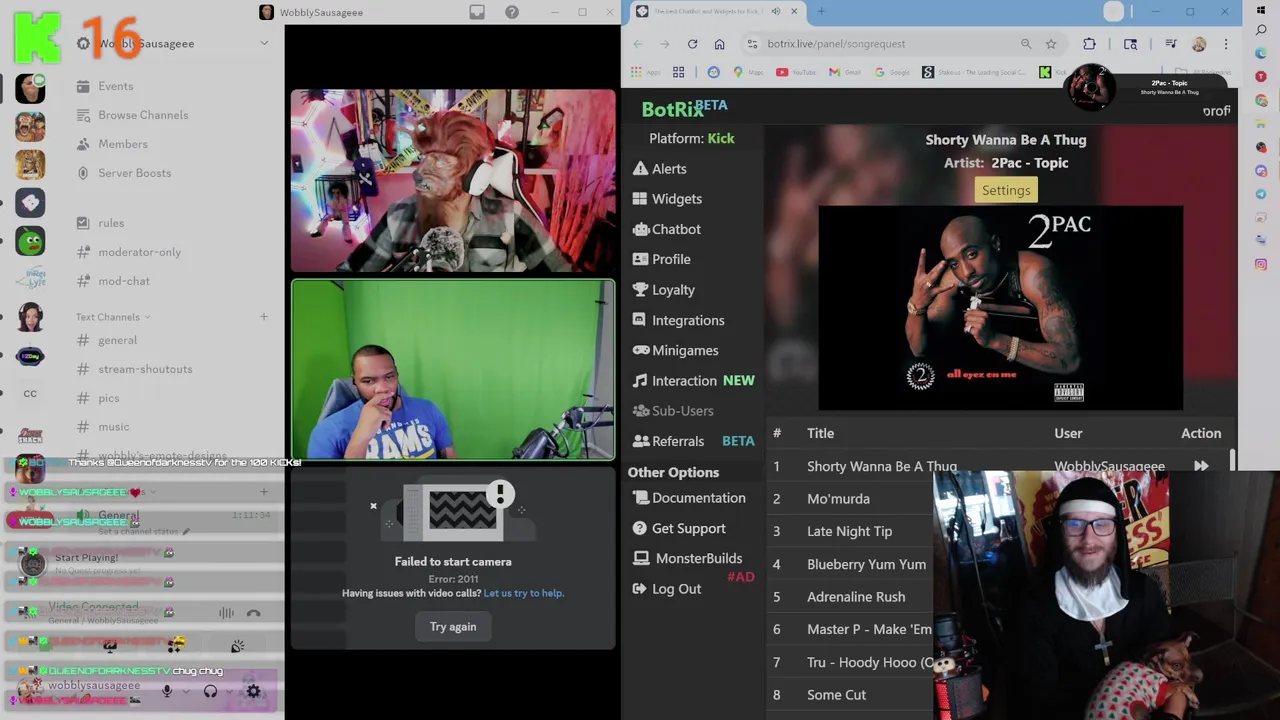Open Maps bookmark
The width and height of the screenshot is (1280, 720).
click(x=746, y=72)
